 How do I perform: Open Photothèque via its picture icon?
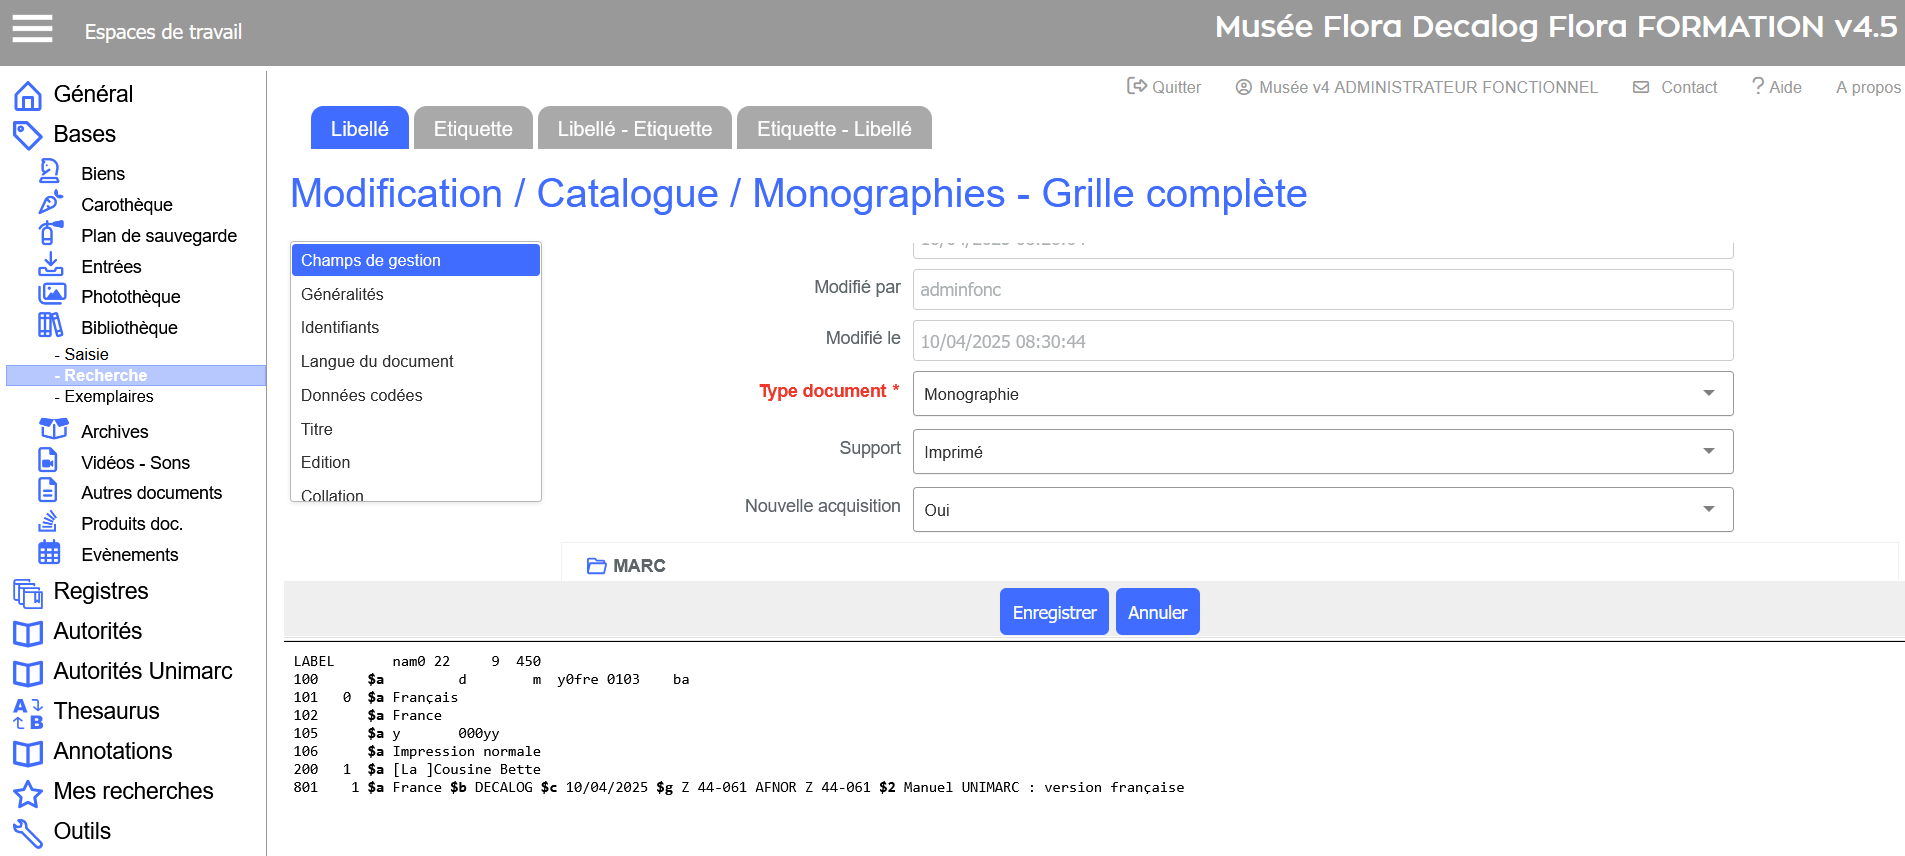[51, 295]
